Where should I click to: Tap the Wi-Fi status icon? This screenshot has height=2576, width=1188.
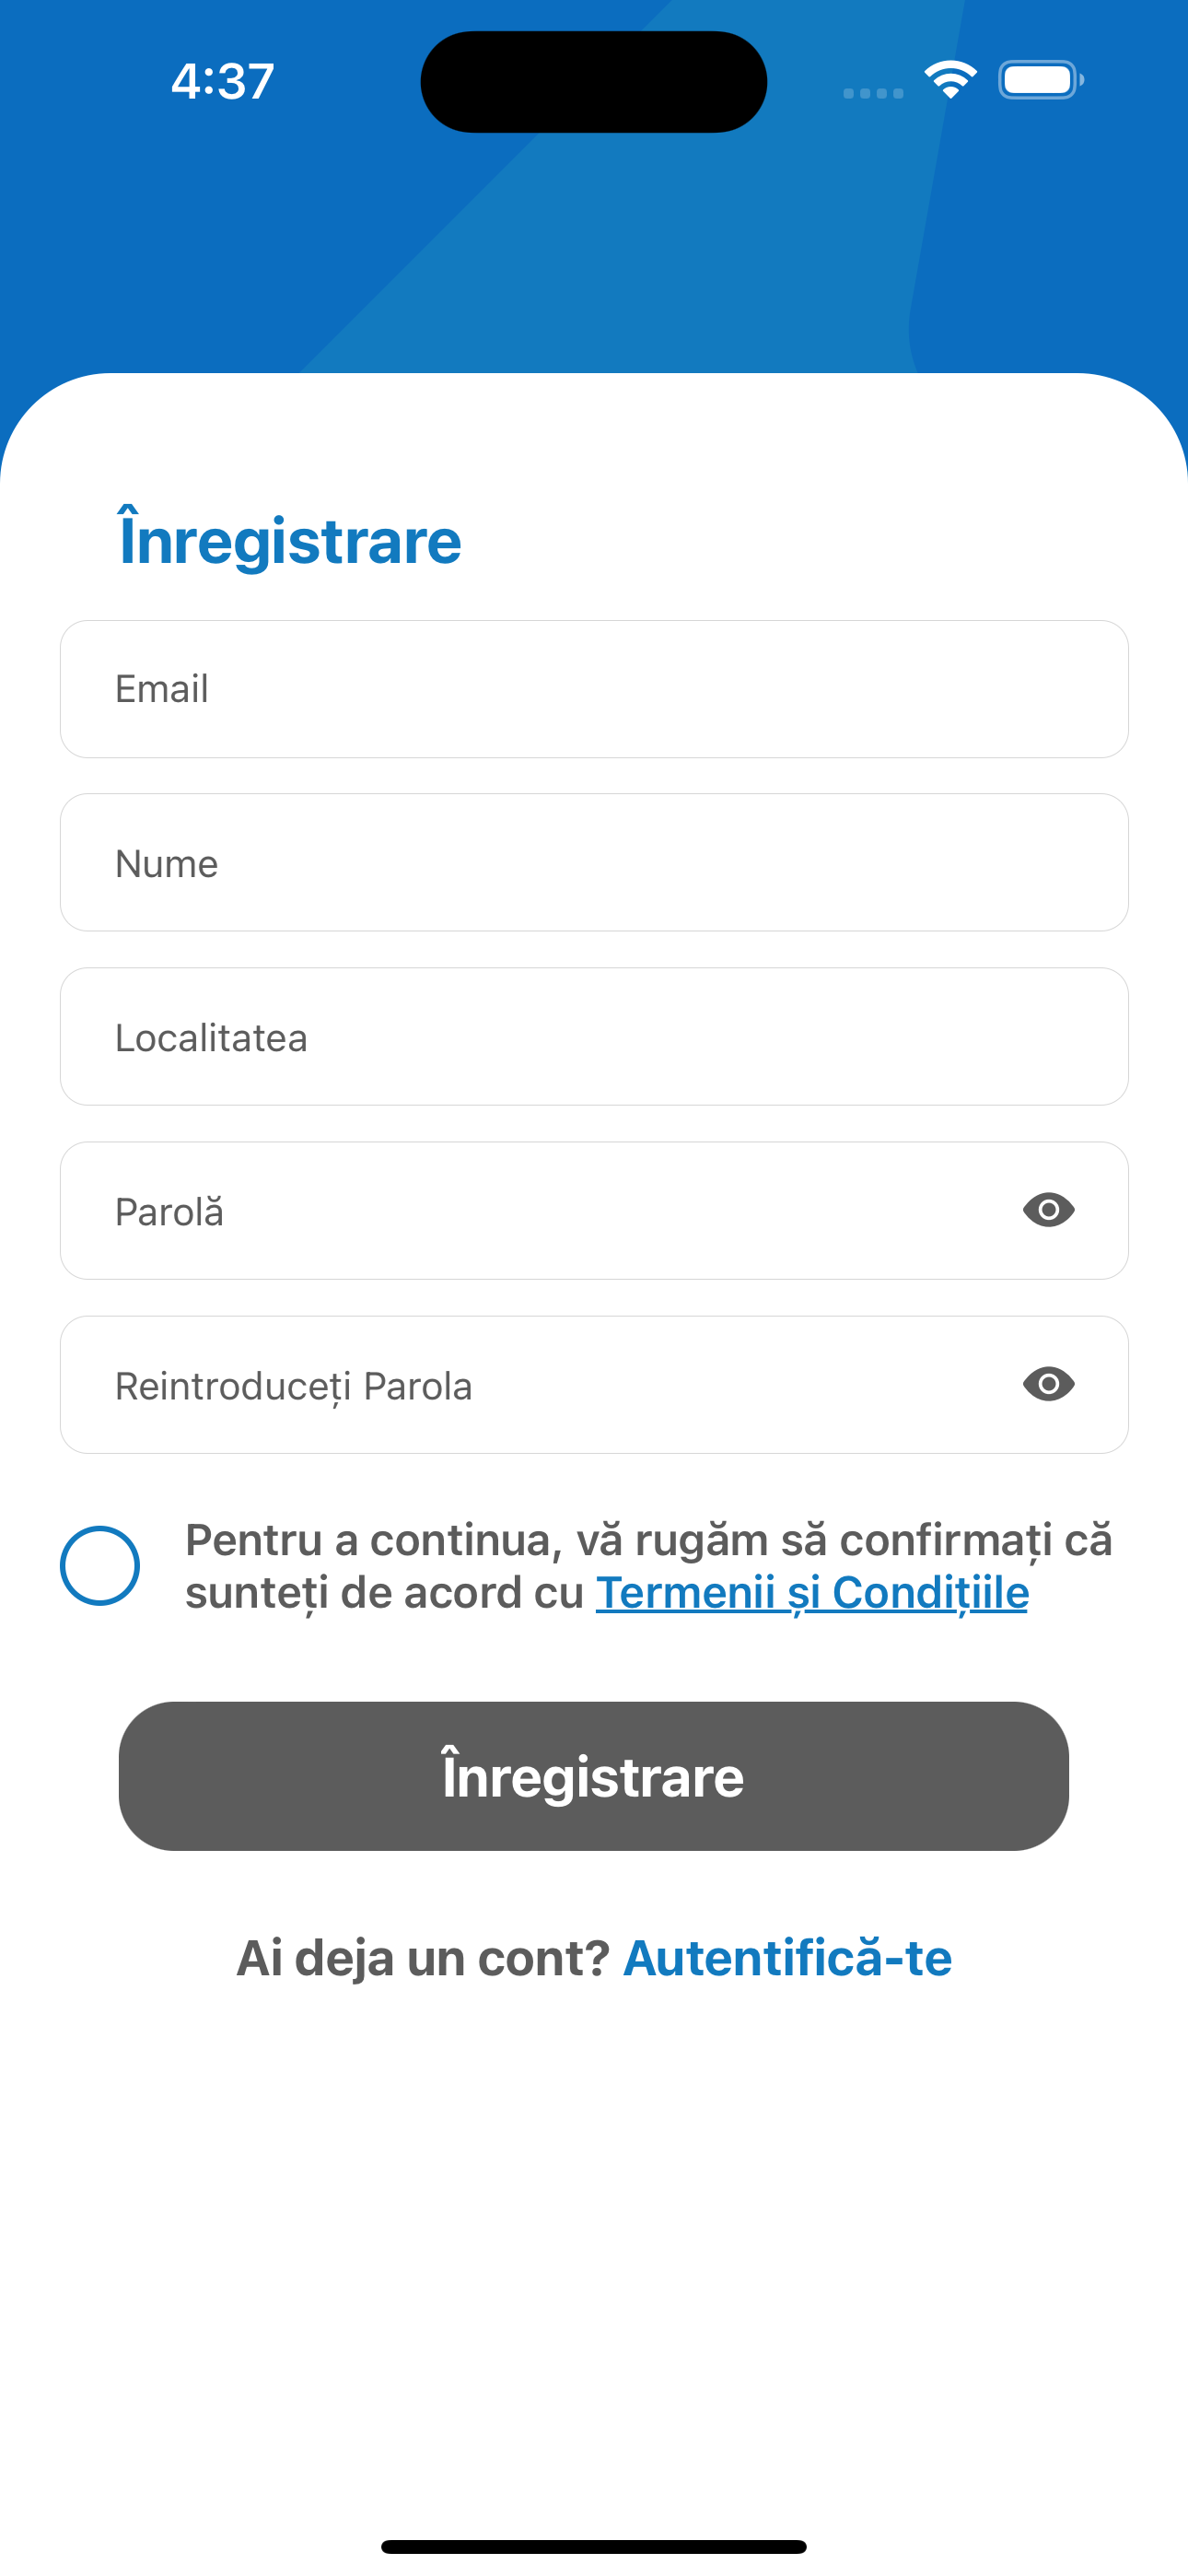tap(950, 80)
